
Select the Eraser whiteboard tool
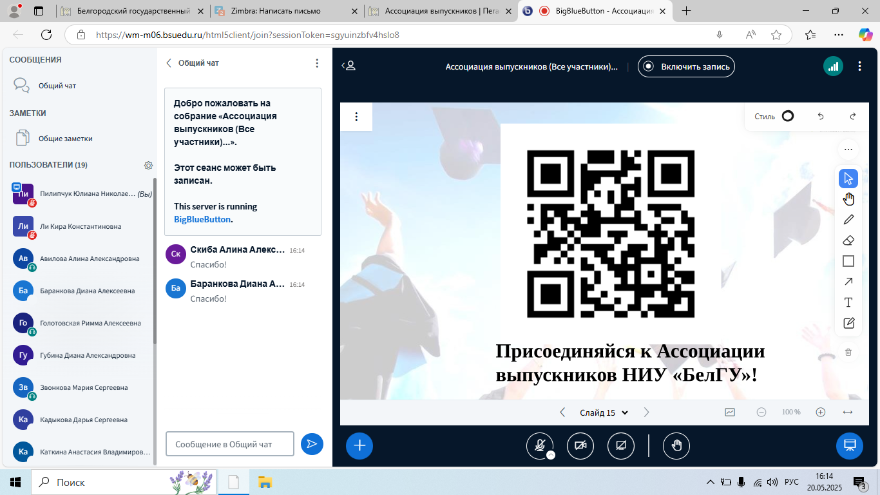(848, 240)
